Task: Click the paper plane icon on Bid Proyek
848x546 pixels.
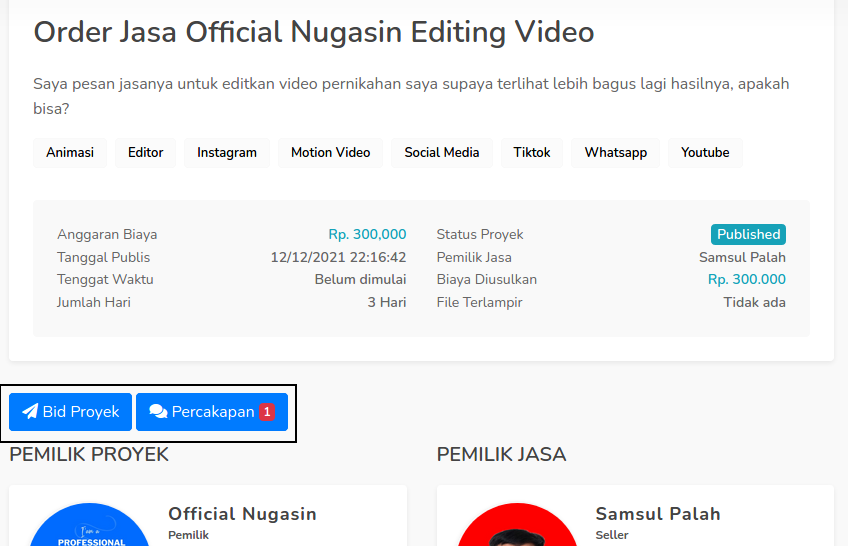Action: 30,411
